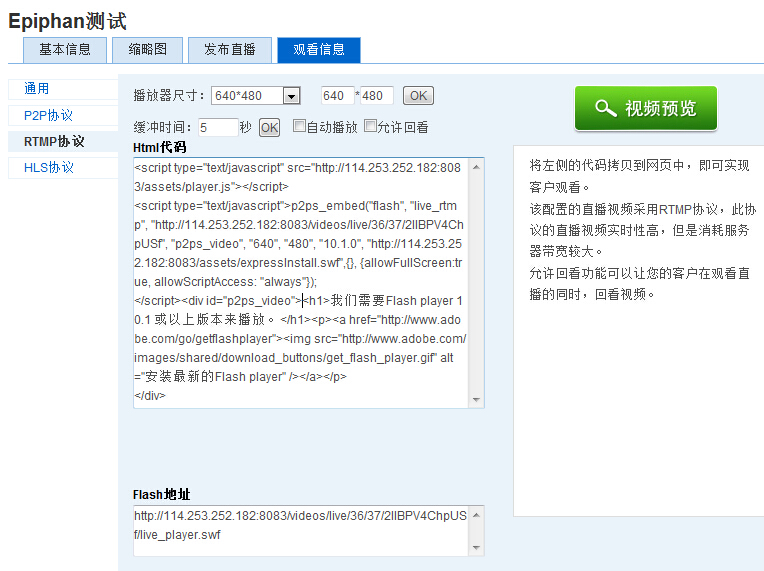764x571 pixels.
Task: Select 通用 in the left sidebar
Action: click(x=37, y=89)
